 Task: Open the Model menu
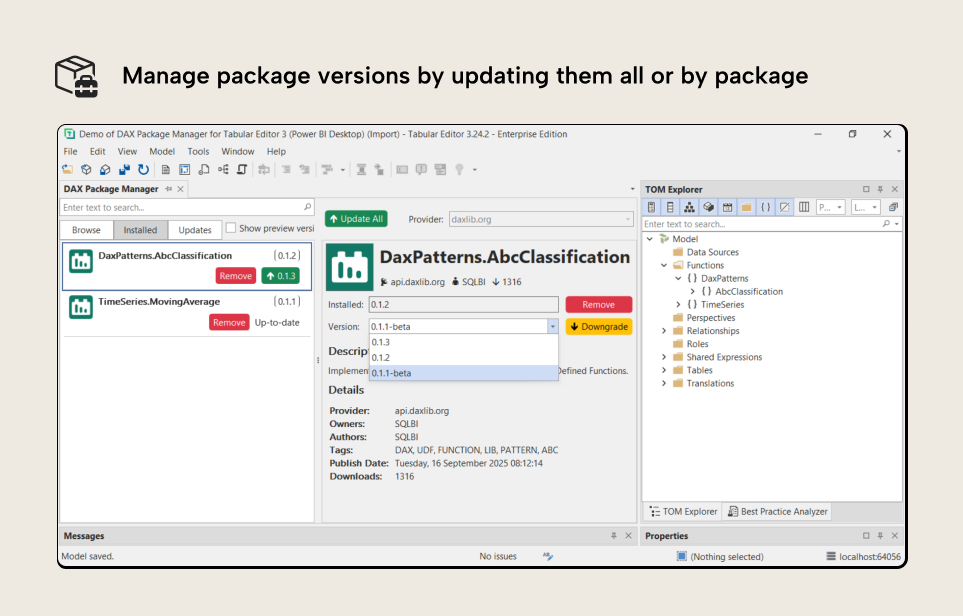pyautogui.click(x=162, y=152)
